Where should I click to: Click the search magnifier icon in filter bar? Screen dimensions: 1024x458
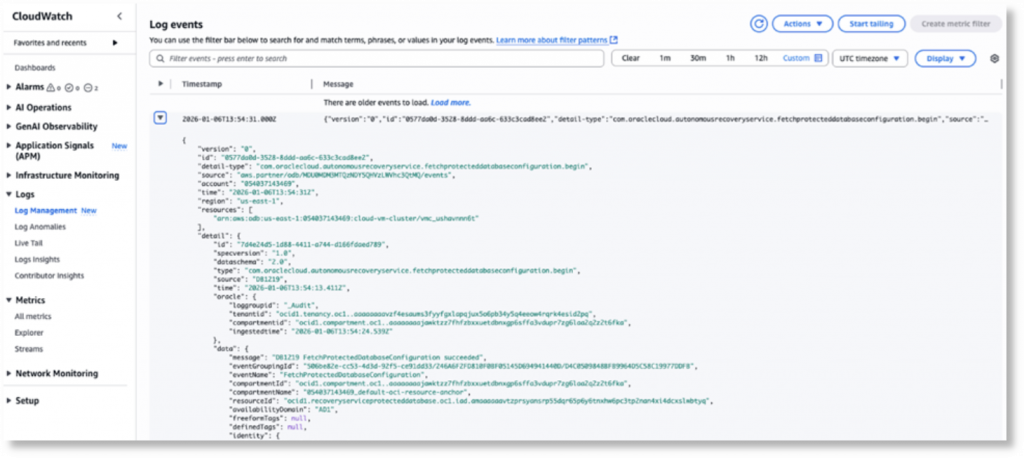tap(159, 58)
